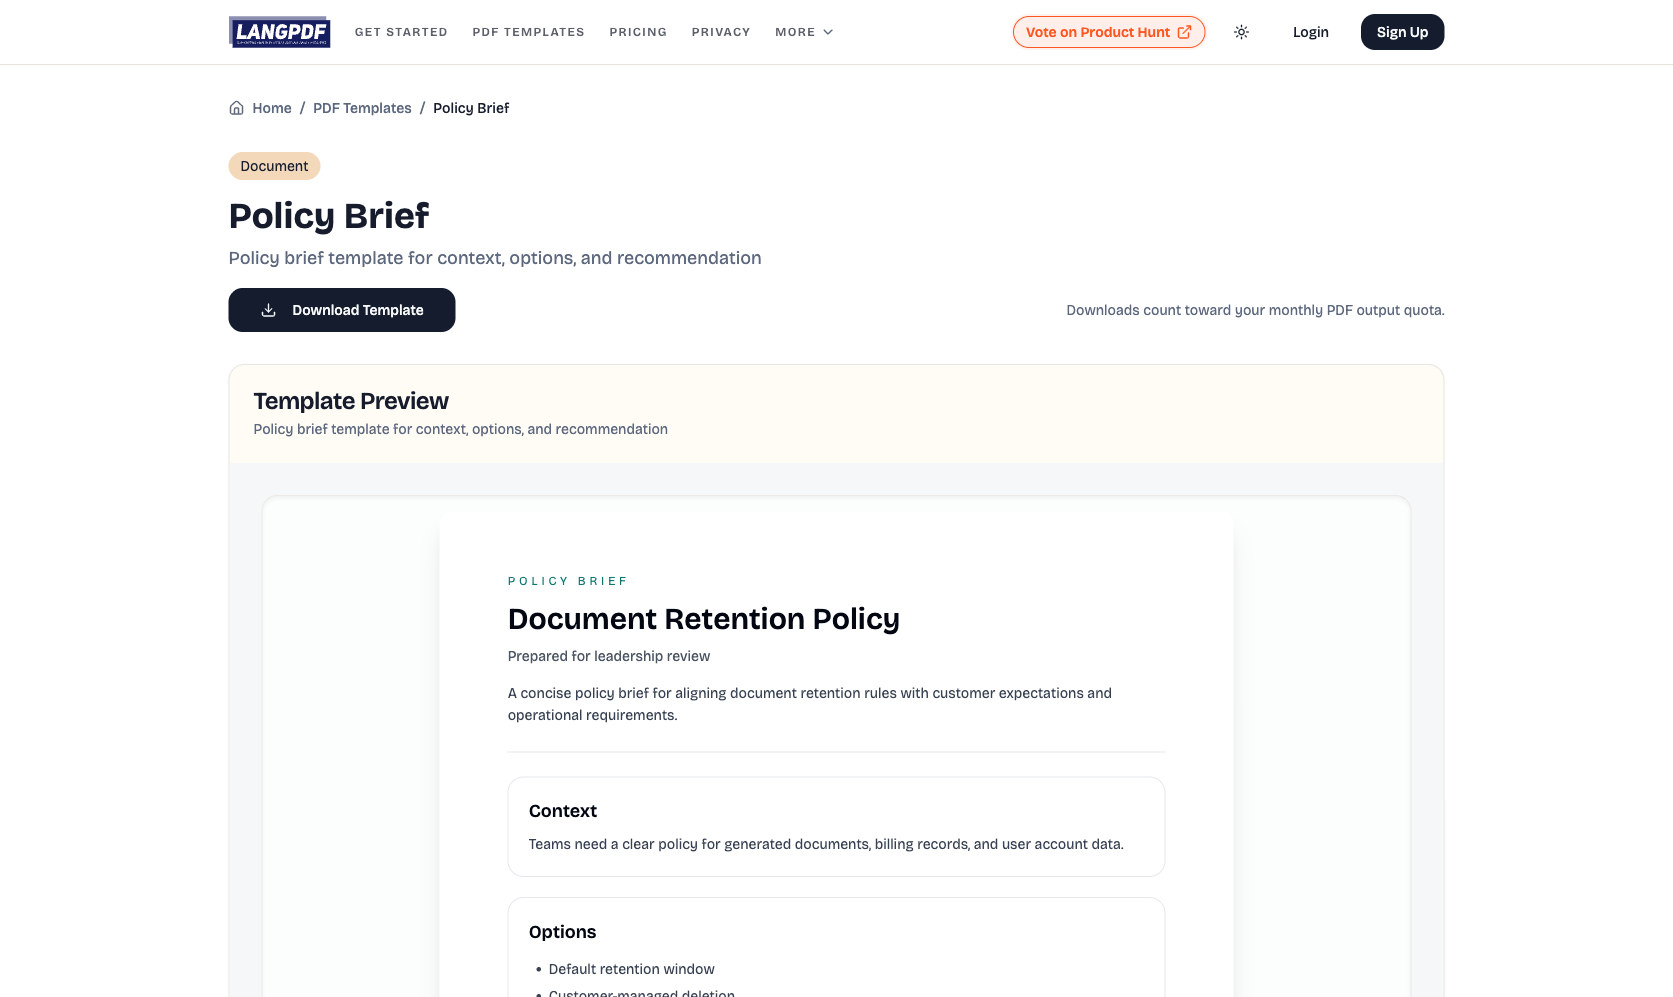The height and width of the screenshot is (997, 1673).
Task: Click the Policy Brief breadcrumb item
Action: 471,108
